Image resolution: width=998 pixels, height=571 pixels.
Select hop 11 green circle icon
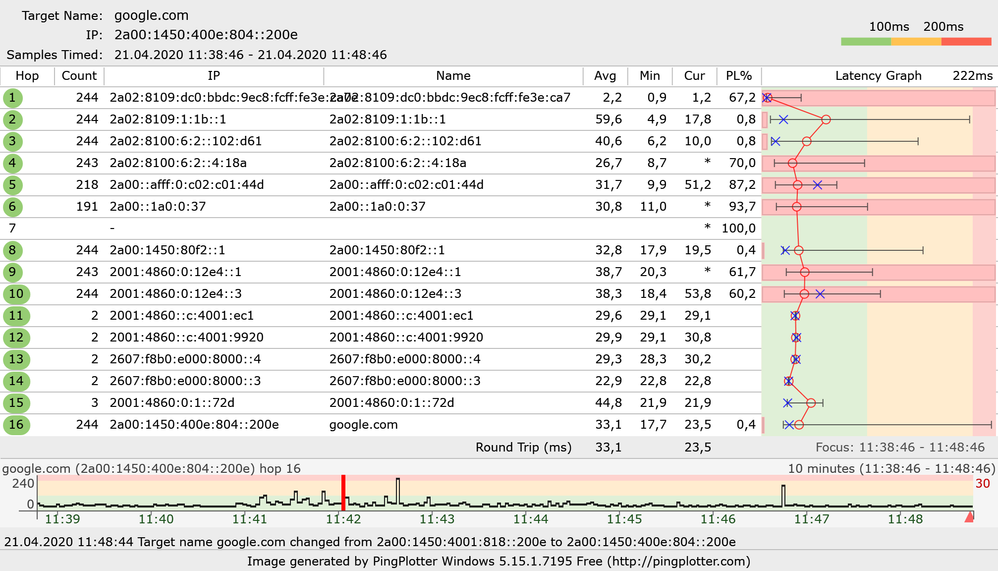point(15,316)
